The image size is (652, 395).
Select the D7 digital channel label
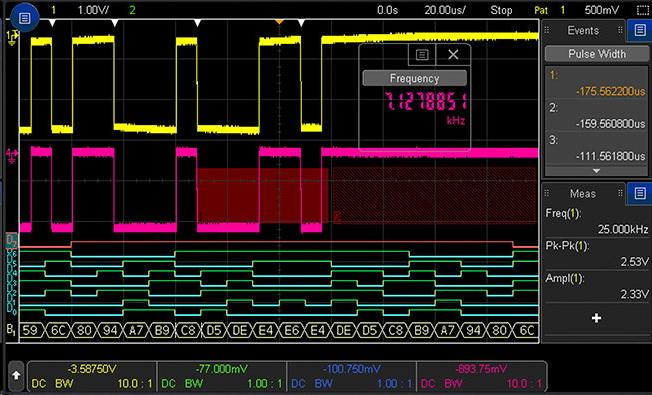[x=11, y=240]
